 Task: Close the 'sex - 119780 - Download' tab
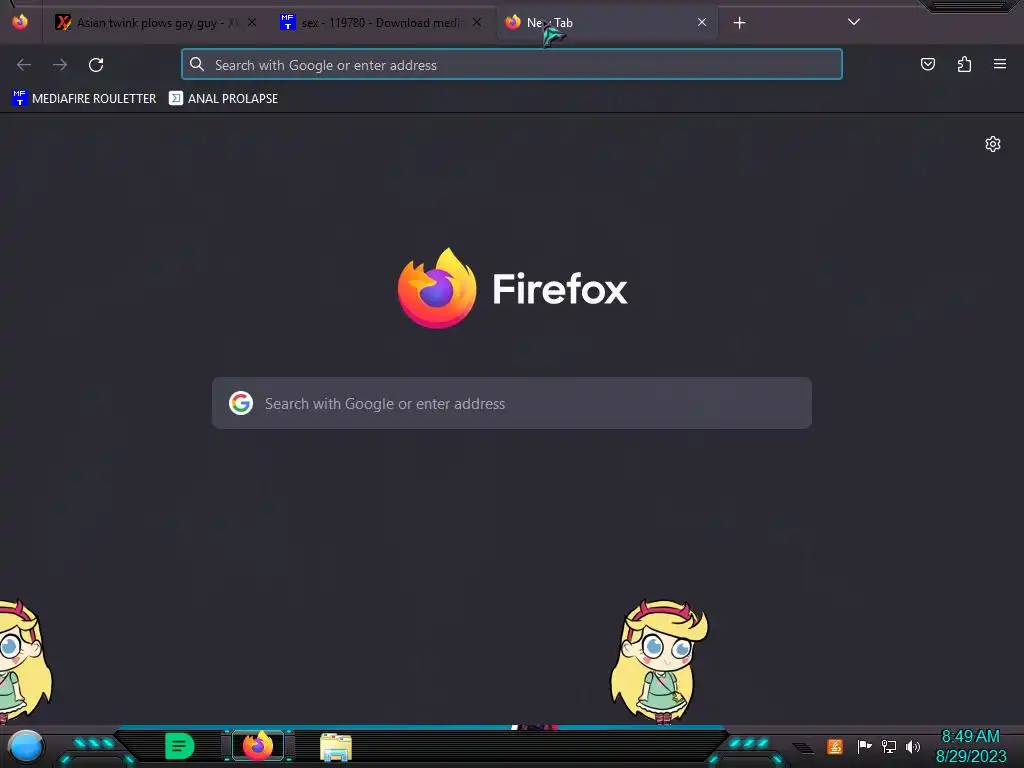[x=477, y=22]
